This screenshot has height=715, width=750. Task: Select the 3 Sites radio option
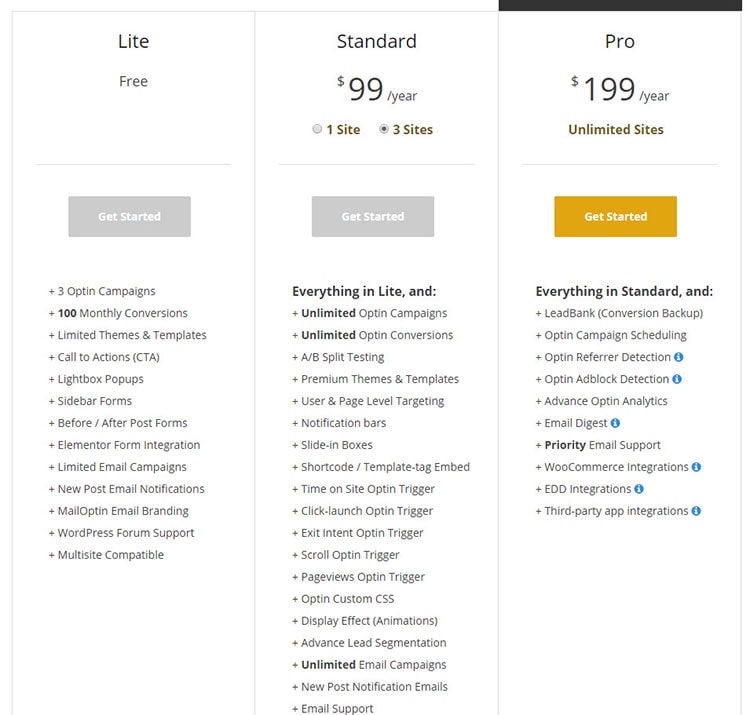pyautogui.click(x=385, y=129)
